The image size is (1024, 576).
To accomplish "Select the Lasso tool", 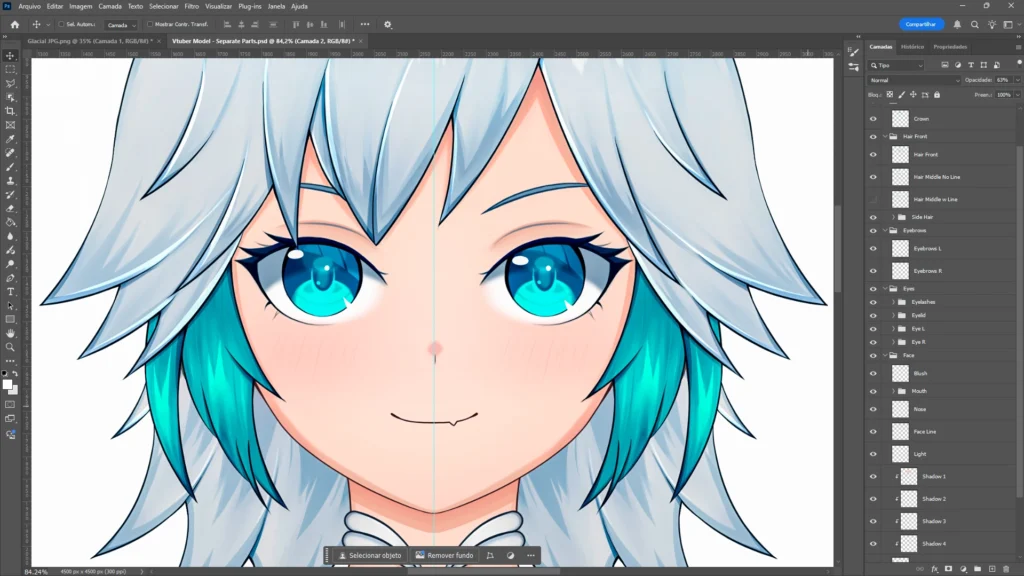I will (x=11, y=83).
